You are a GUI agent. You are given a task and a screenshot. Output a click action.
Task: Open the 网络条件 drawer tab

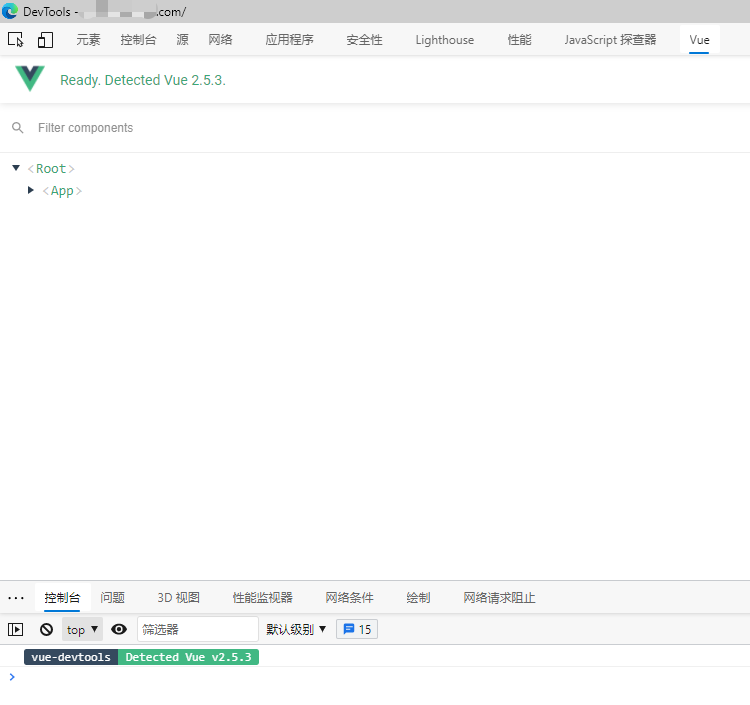350,598
